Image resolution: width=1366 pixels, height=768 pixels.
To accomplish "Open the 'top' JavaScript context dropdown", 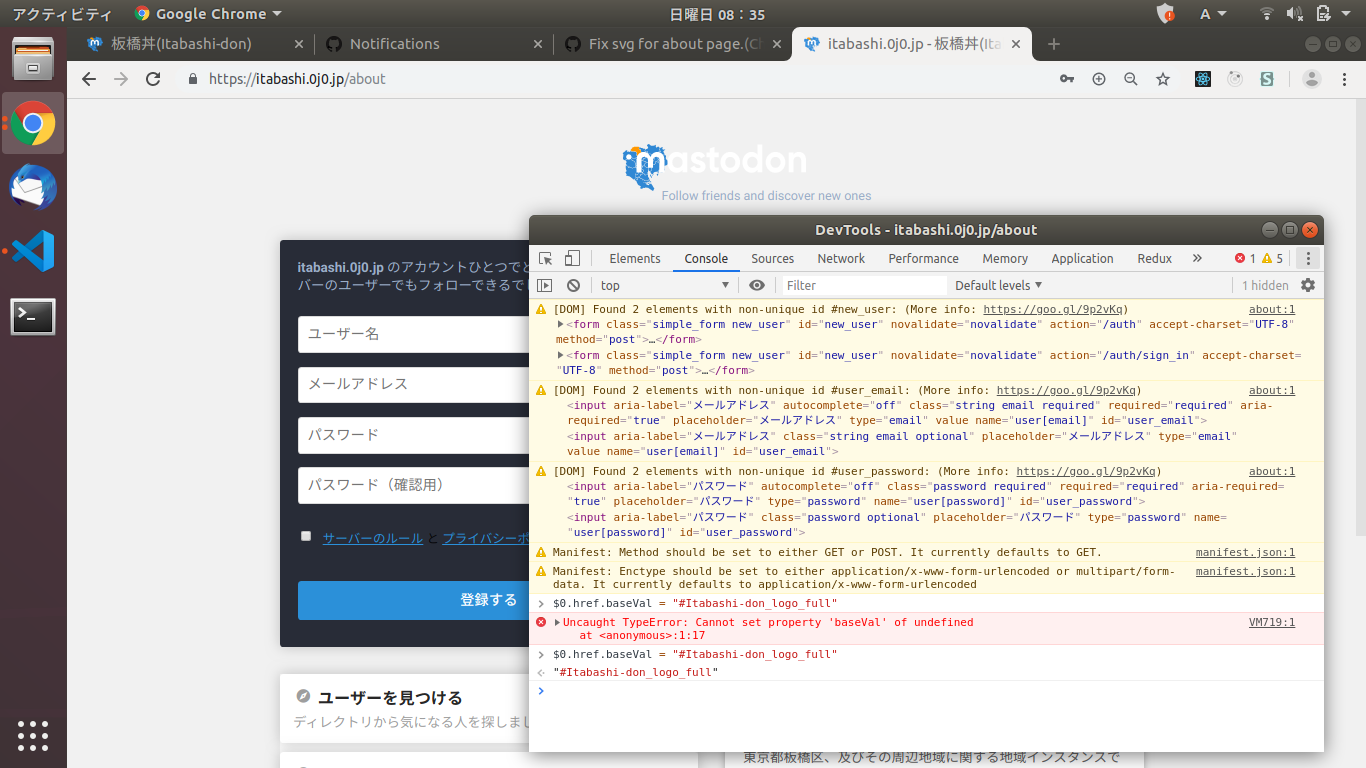I will [664, 285].
